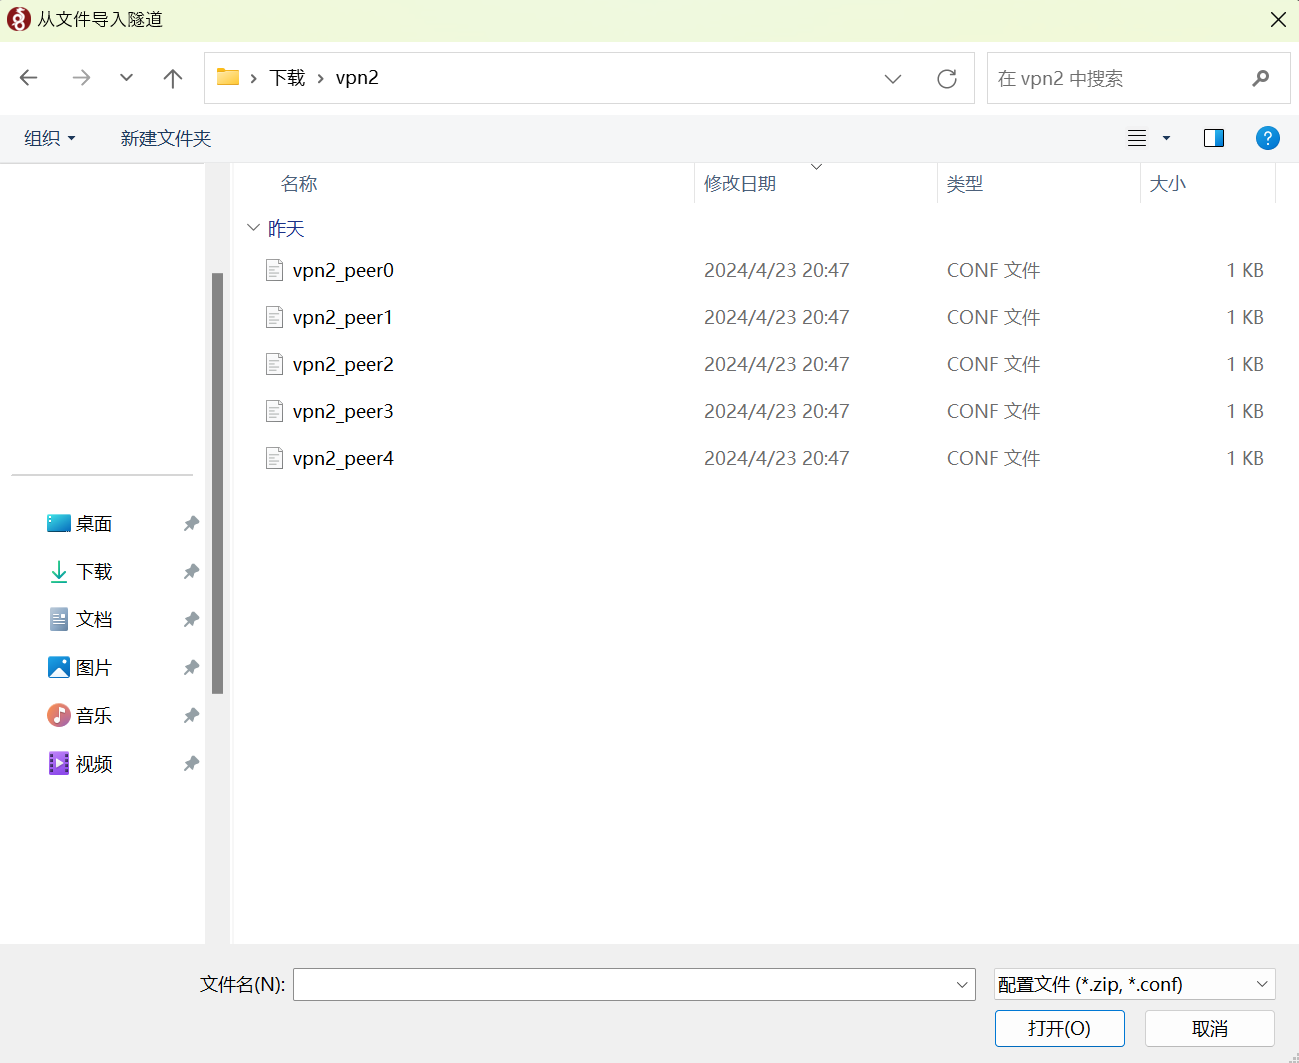
Task: Click the 取消 button
Action: [x=1209, y=1028]
